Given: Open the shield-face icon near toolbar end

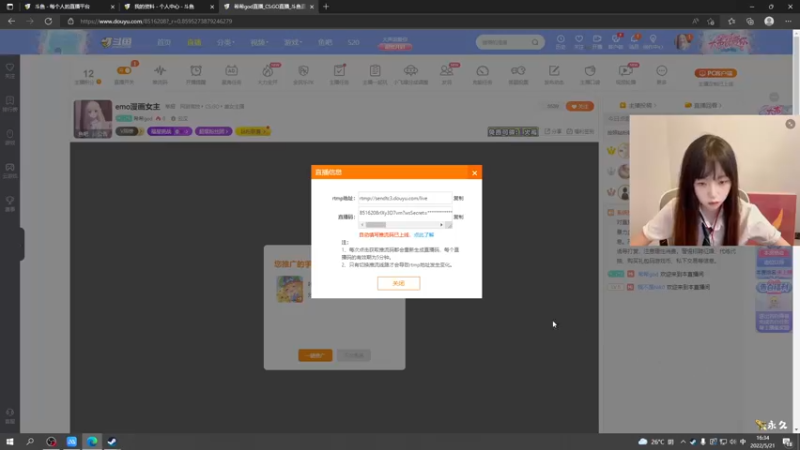Looking at the screenshot, I should pos(590,71).
